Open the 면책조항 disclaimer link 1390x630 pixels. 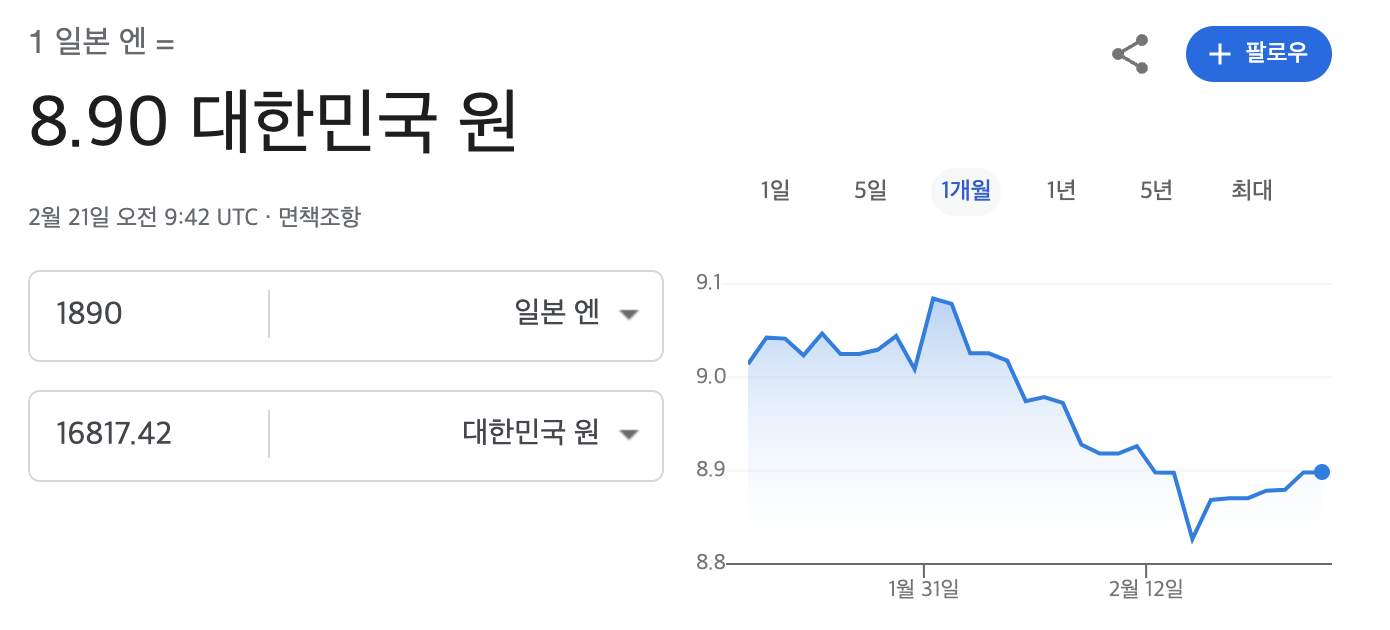[x=322, y=215]
